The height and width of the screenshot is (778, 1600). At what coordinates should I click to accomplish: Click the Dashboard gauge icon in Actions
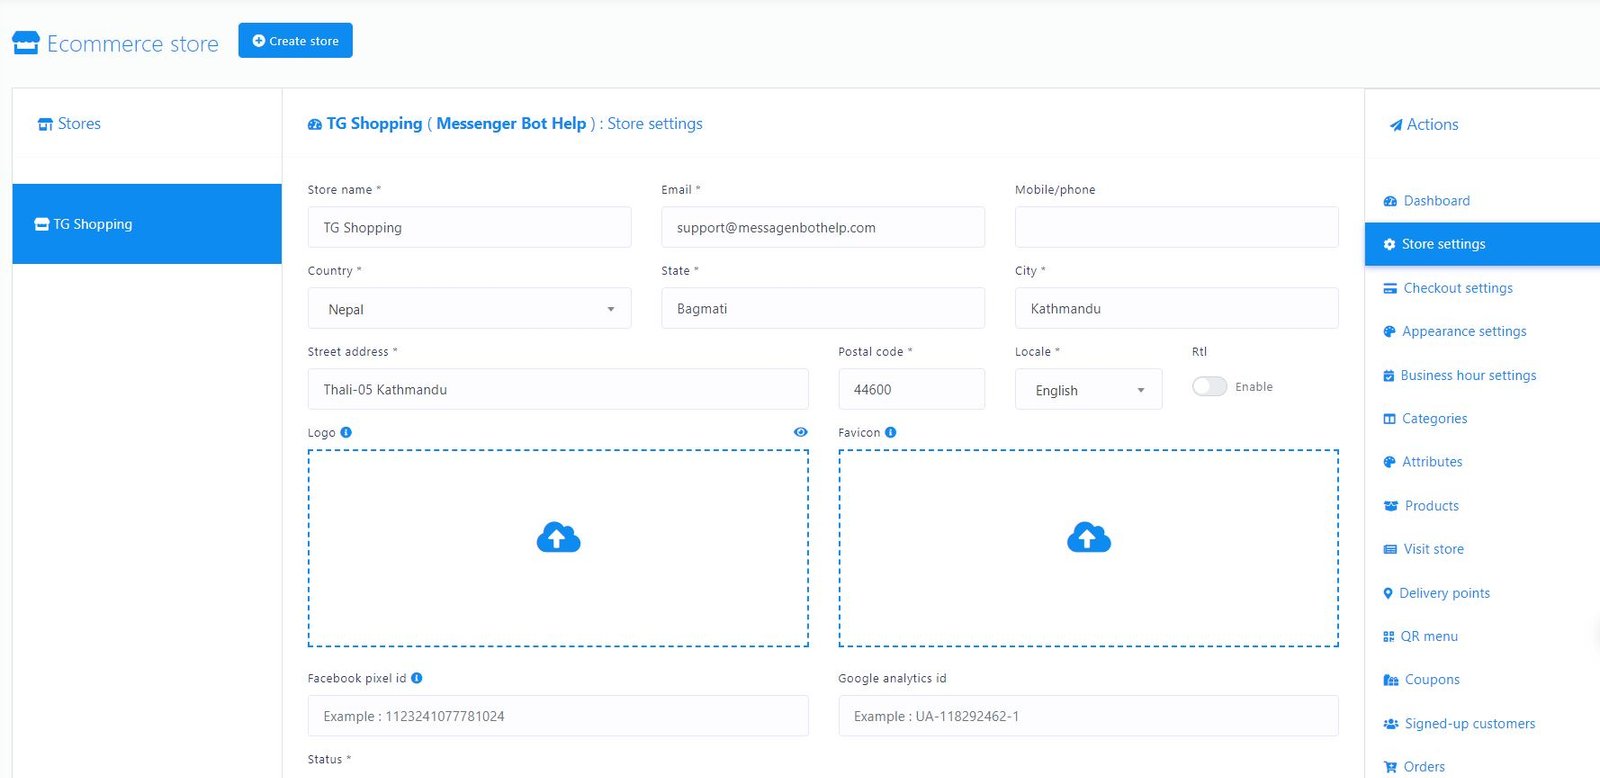(1390, 201)
